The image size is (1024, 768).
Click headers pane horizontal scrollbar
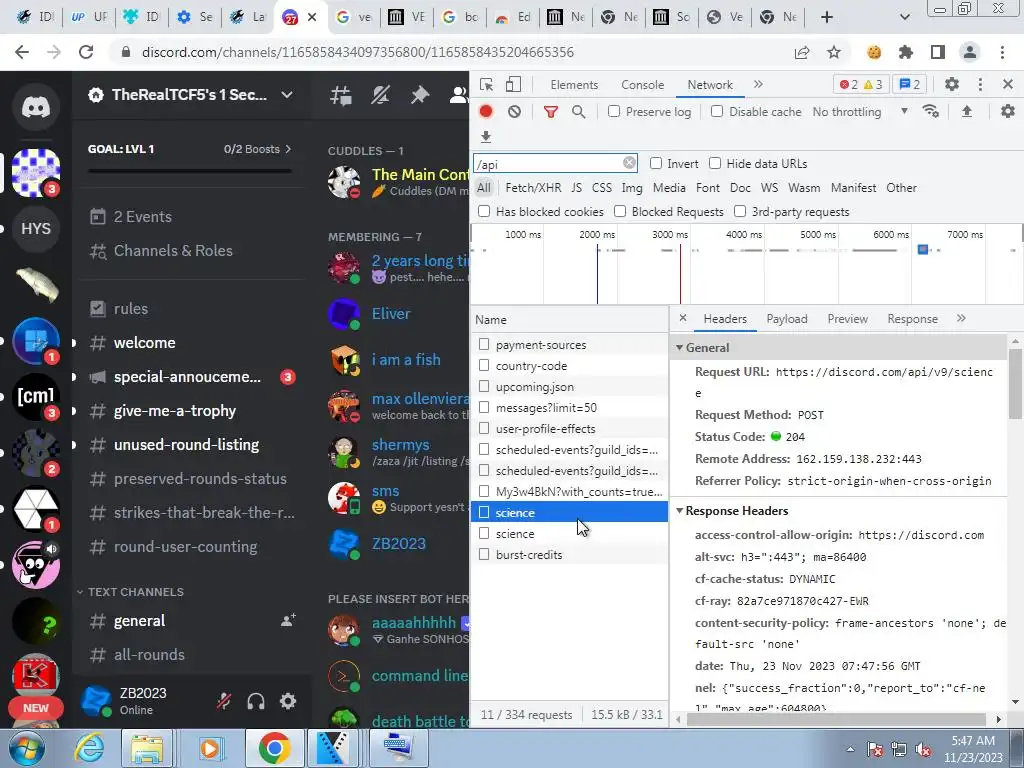point(836,719)
